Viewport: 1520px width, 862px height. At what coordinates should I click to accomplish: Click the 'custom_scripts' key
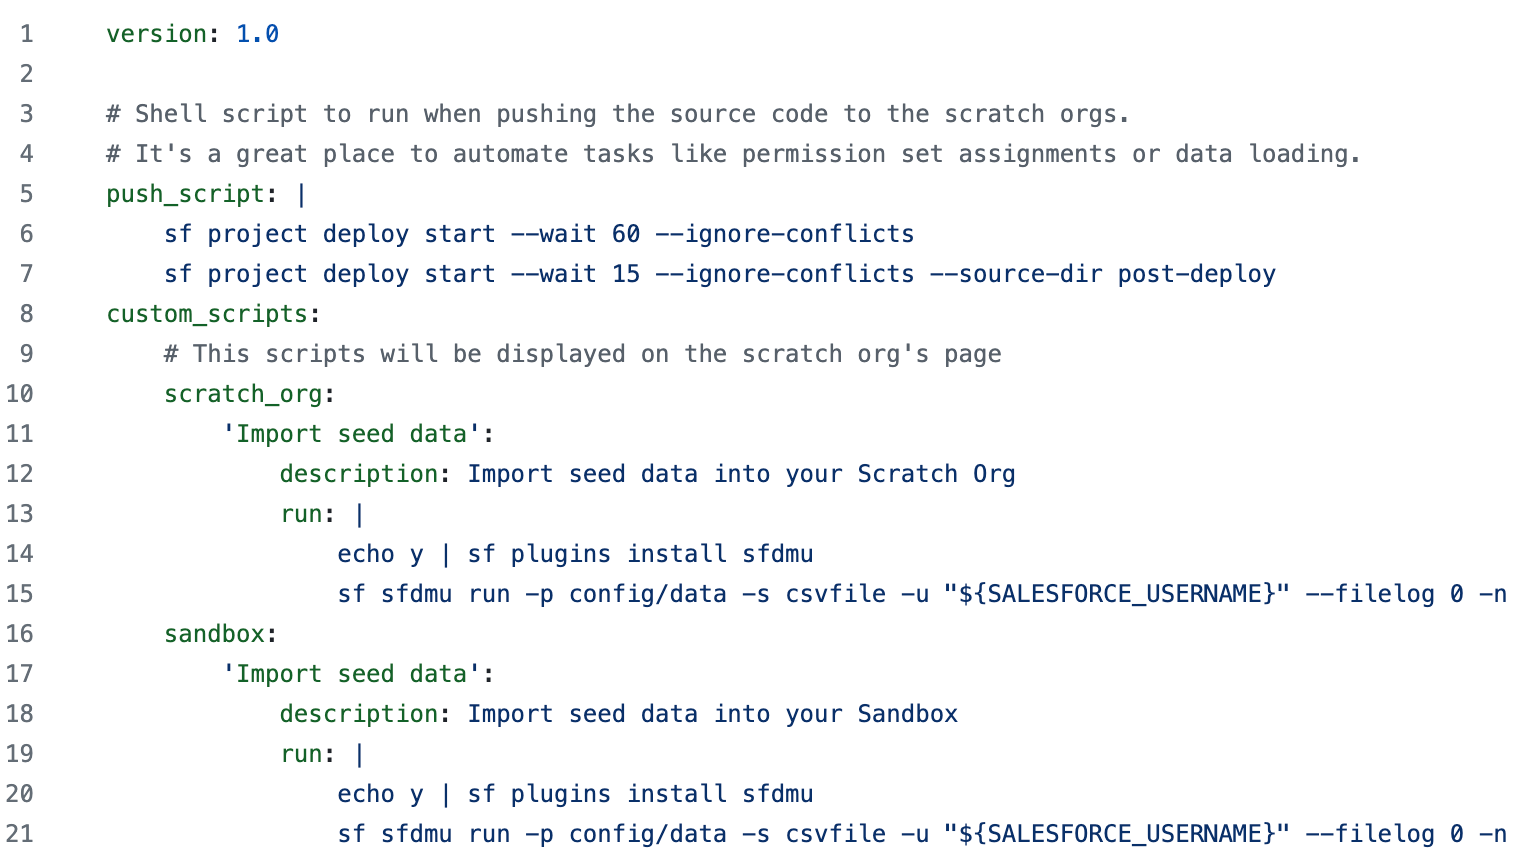(x=207, y=314)
